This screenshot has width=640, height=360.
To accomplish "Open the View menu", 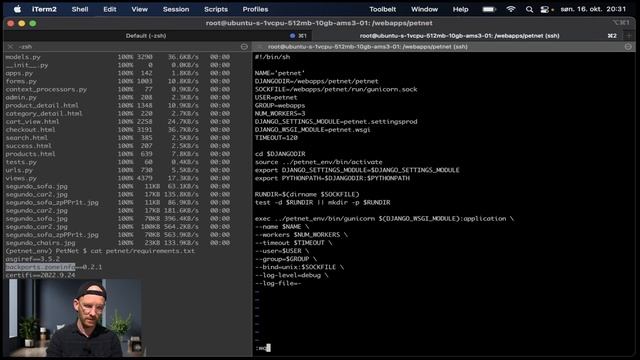I will coord(140,9).
